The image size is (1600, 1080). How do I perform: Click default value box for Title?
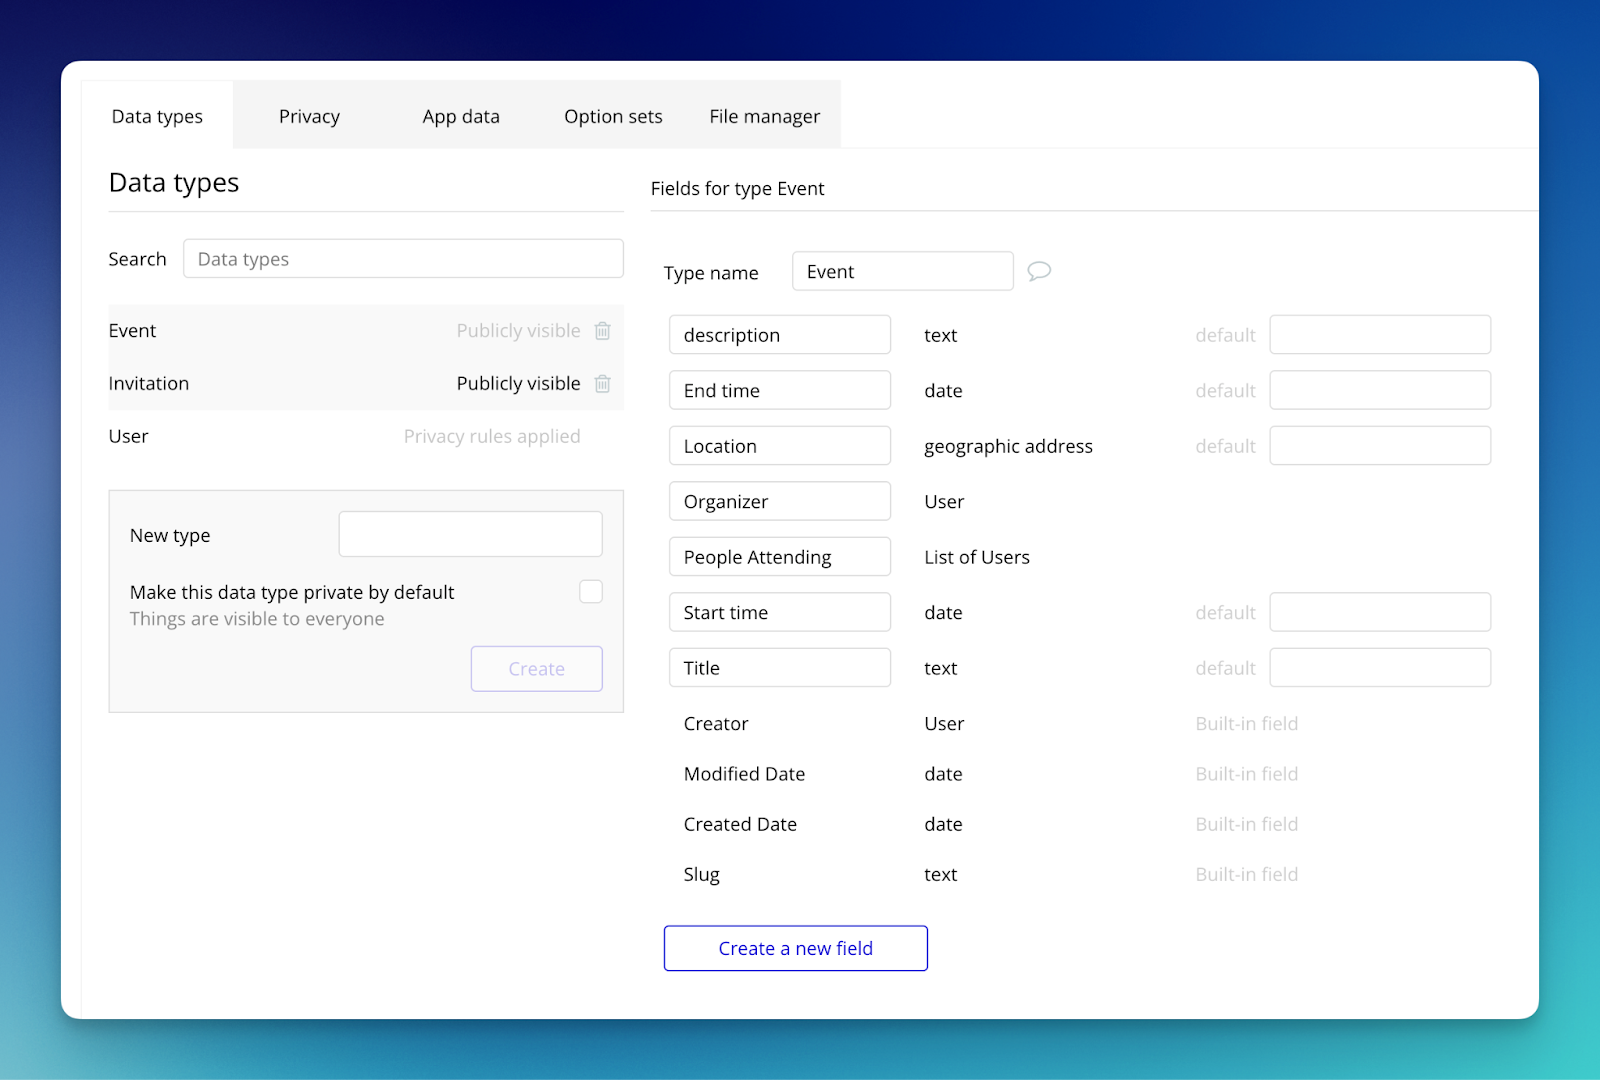[1380, 668]
